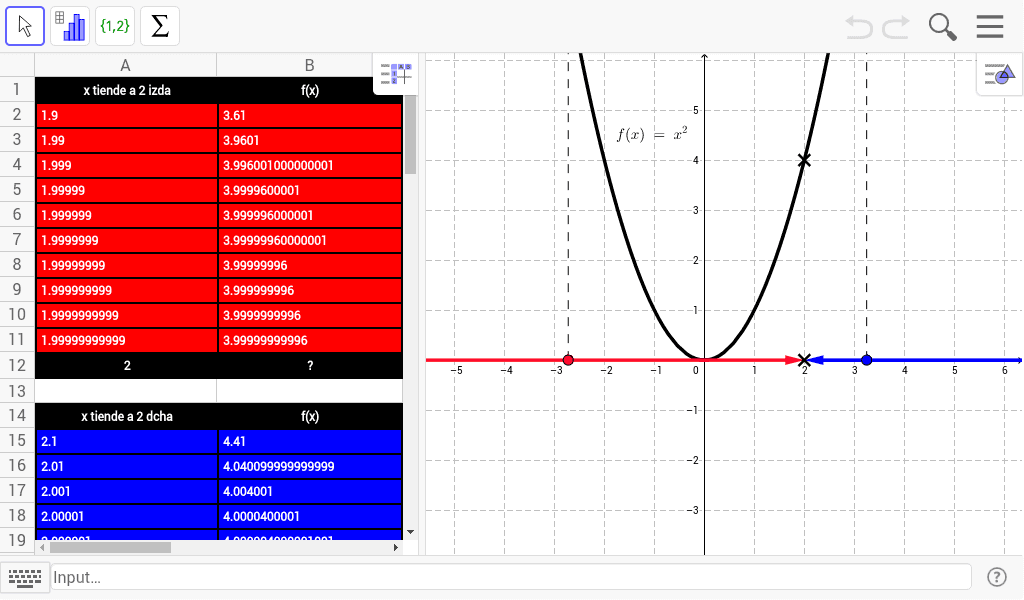Image resolution: width=1024 pixels, height=600 pixels.
Task: Open the One Variable Analysis bar-chart tool
Action: tap(70, 26)
